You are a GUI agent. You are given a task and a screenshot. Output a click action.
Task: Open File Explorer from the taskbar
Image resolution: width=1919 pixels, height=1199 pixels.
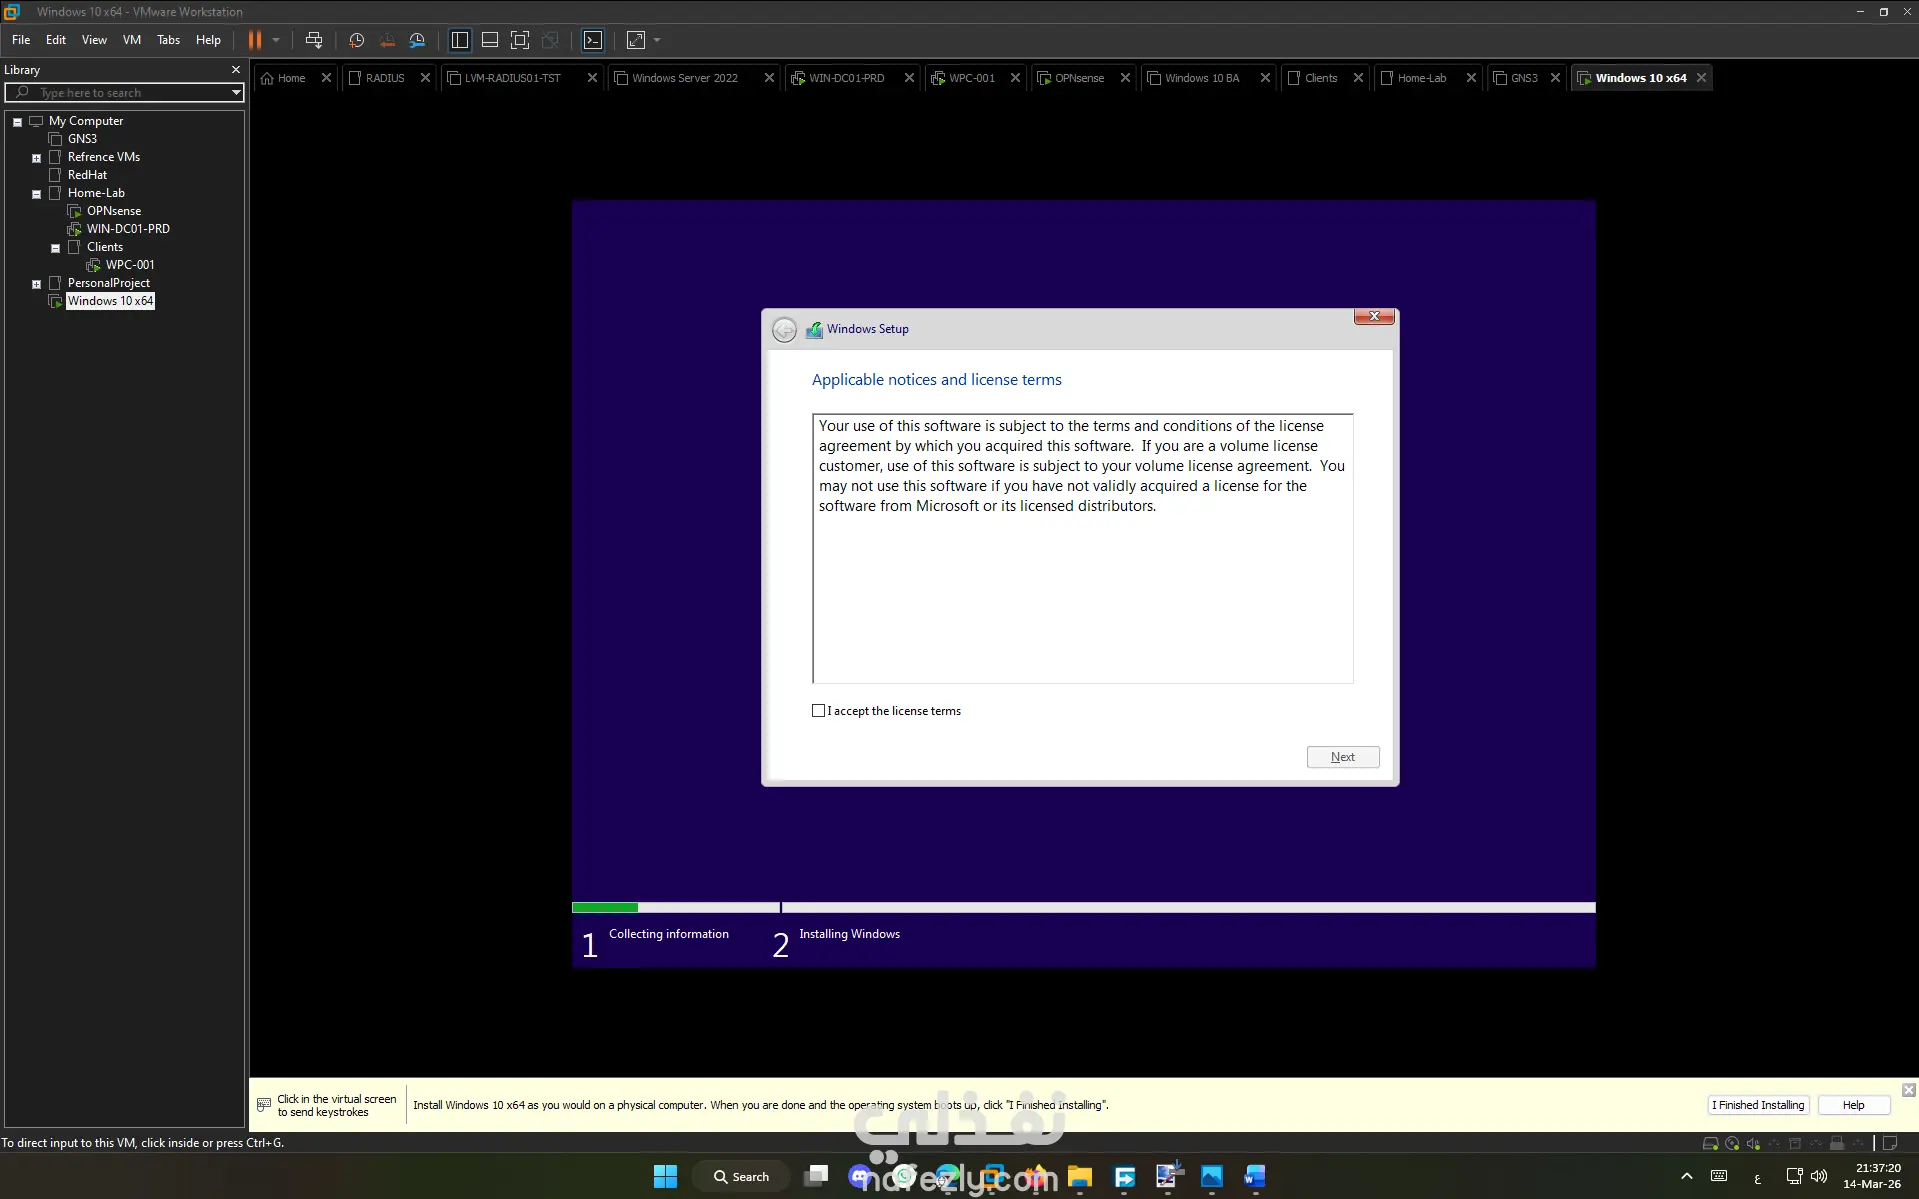pos(1080,1177)
